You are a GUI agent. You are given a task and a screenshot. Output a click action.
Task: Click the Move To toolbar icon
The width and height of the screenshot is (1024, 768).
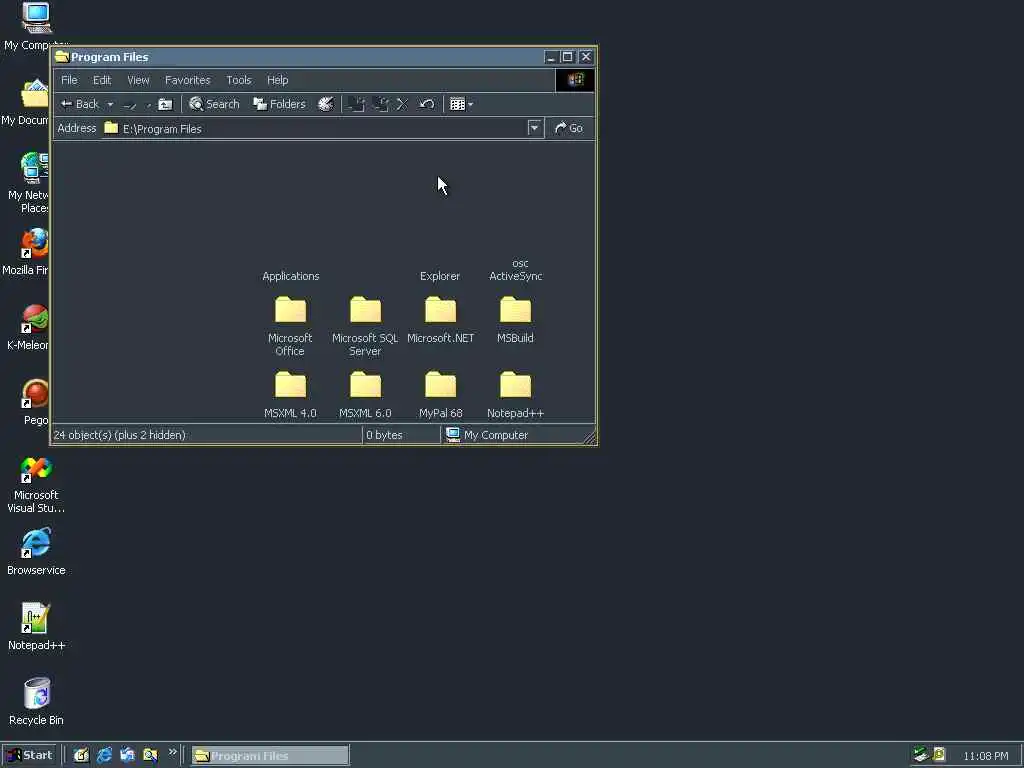pyautogui.click(x=356, y=104)
